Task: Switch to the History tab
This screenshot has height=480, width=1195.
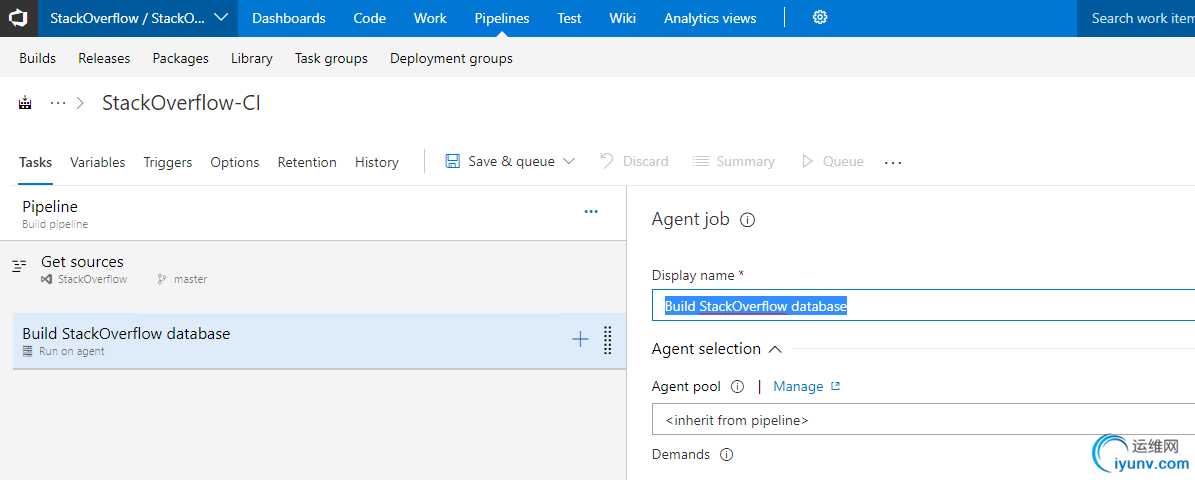Action: point(376,162)
